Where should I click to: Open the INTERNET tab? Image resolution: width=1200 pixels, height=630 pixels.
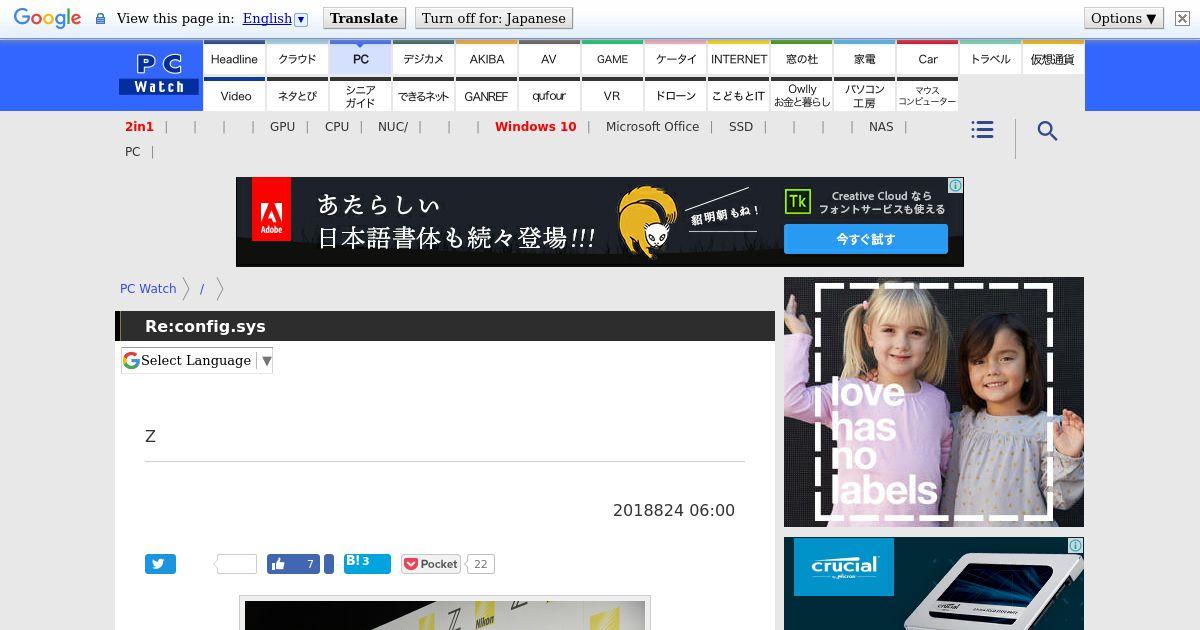coord(739,58)
